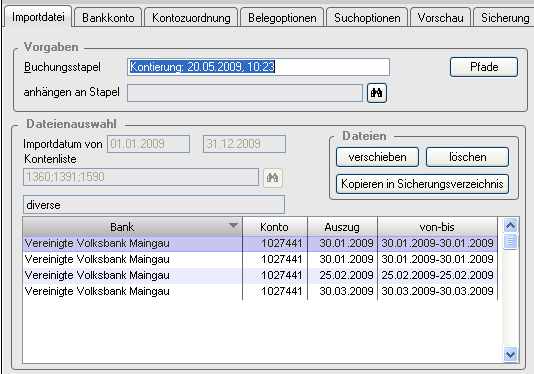The height and width of the screenshot is (374, 534).
Task: Click the Pfade button
Action: (484, 67)
